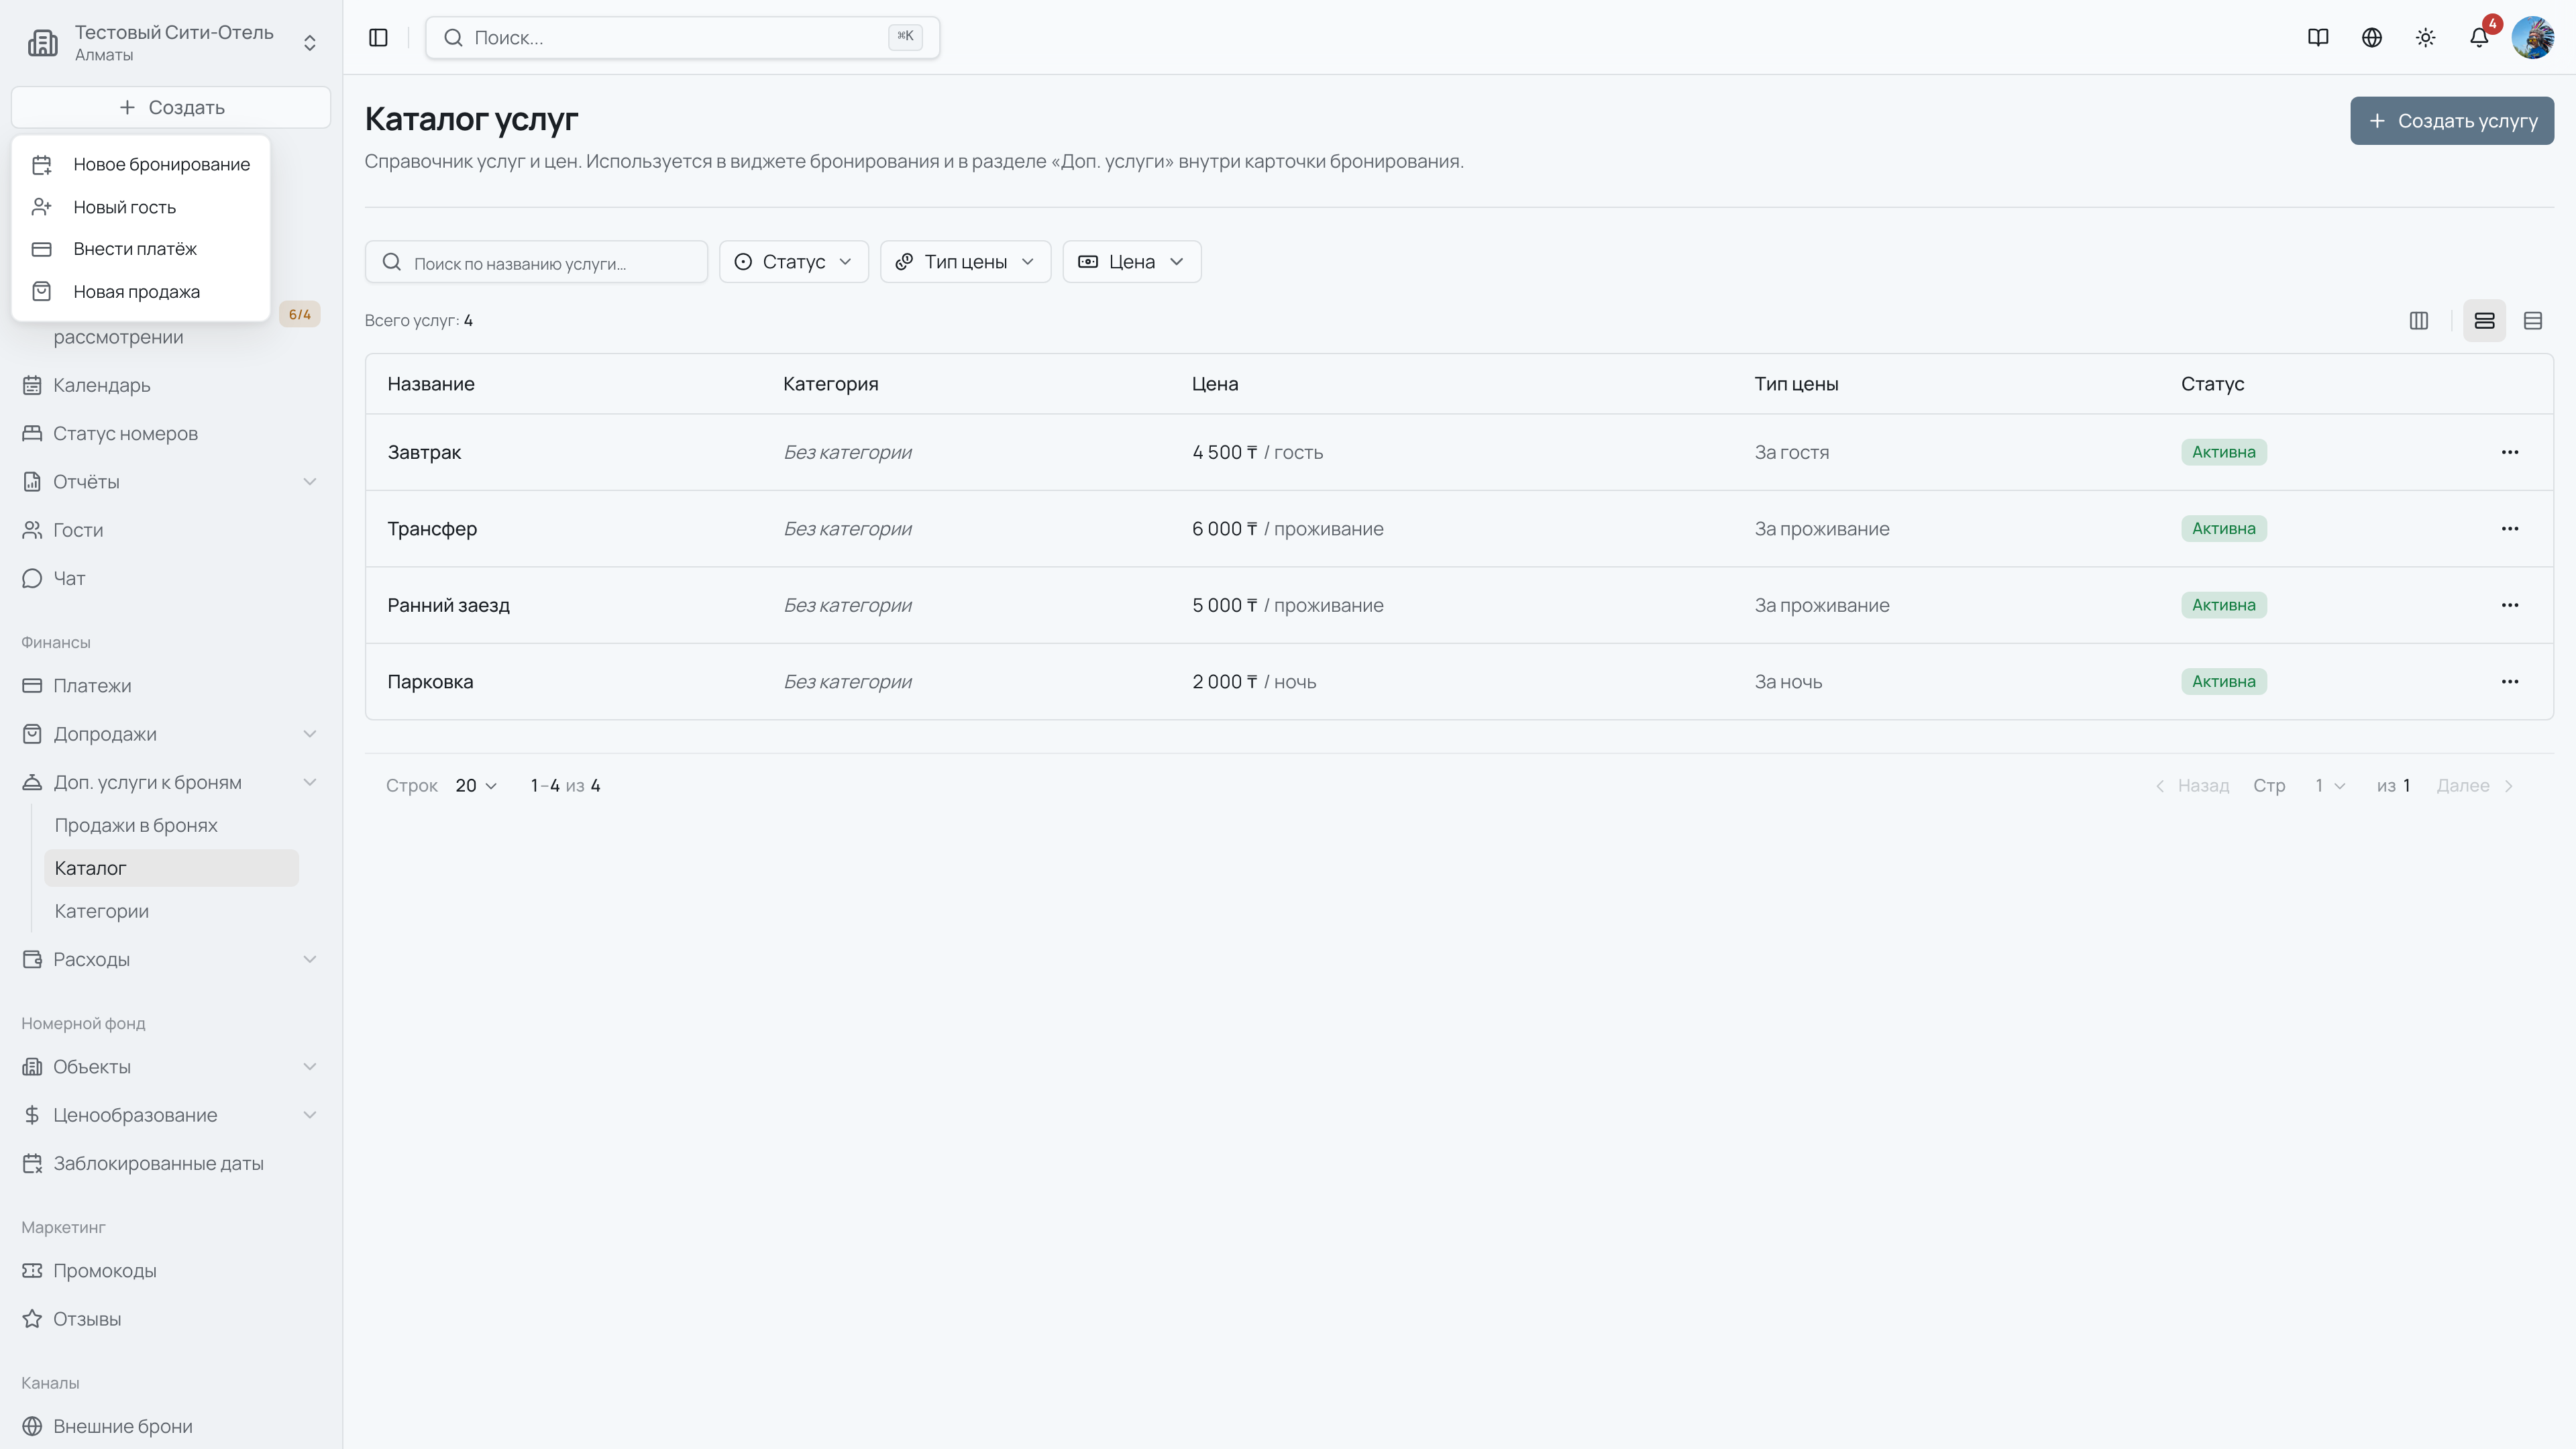Open row actions for Парковка

tap(2510, 682)
